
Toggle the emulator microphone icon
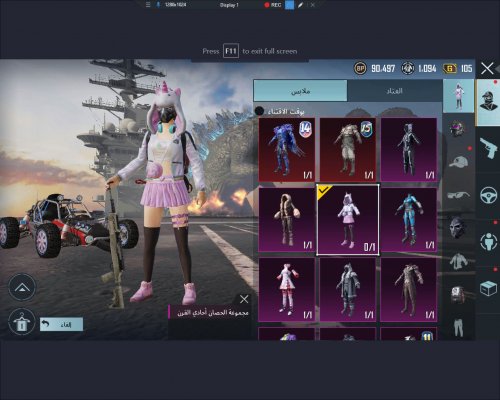pyautogui.click(x=158, y=5)
